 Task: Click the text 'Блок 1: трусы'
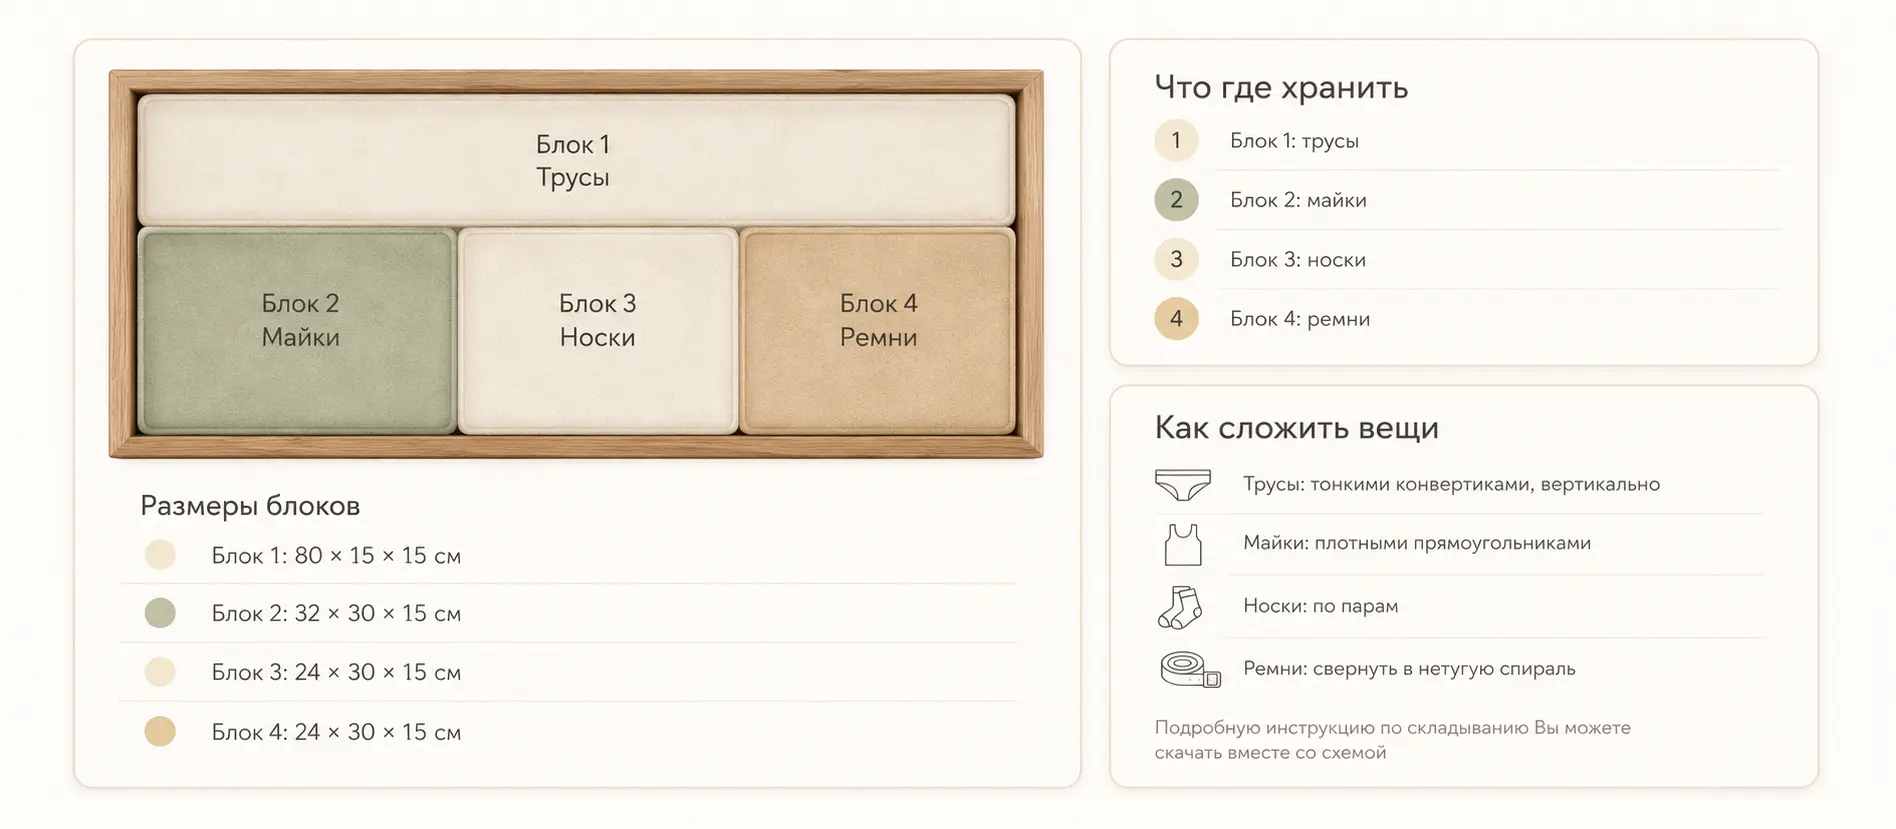(x=1294, y=141)
